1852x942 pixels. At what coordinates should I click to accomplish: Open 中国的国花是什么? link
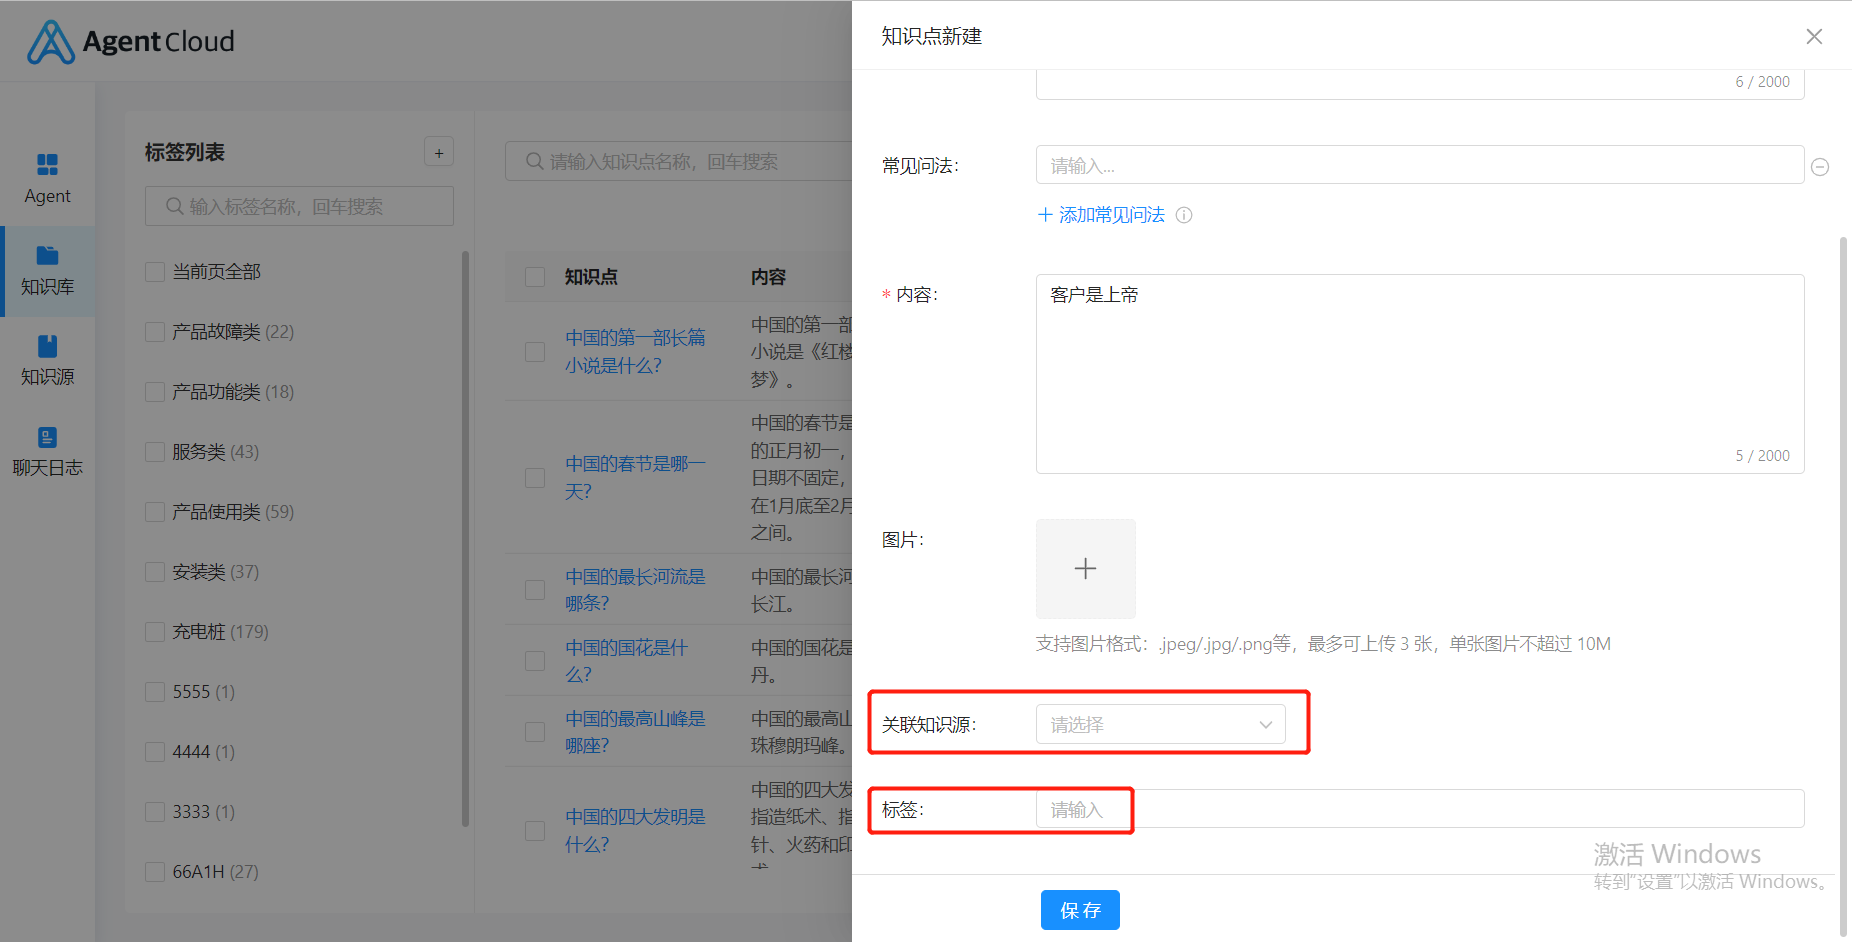627,661
